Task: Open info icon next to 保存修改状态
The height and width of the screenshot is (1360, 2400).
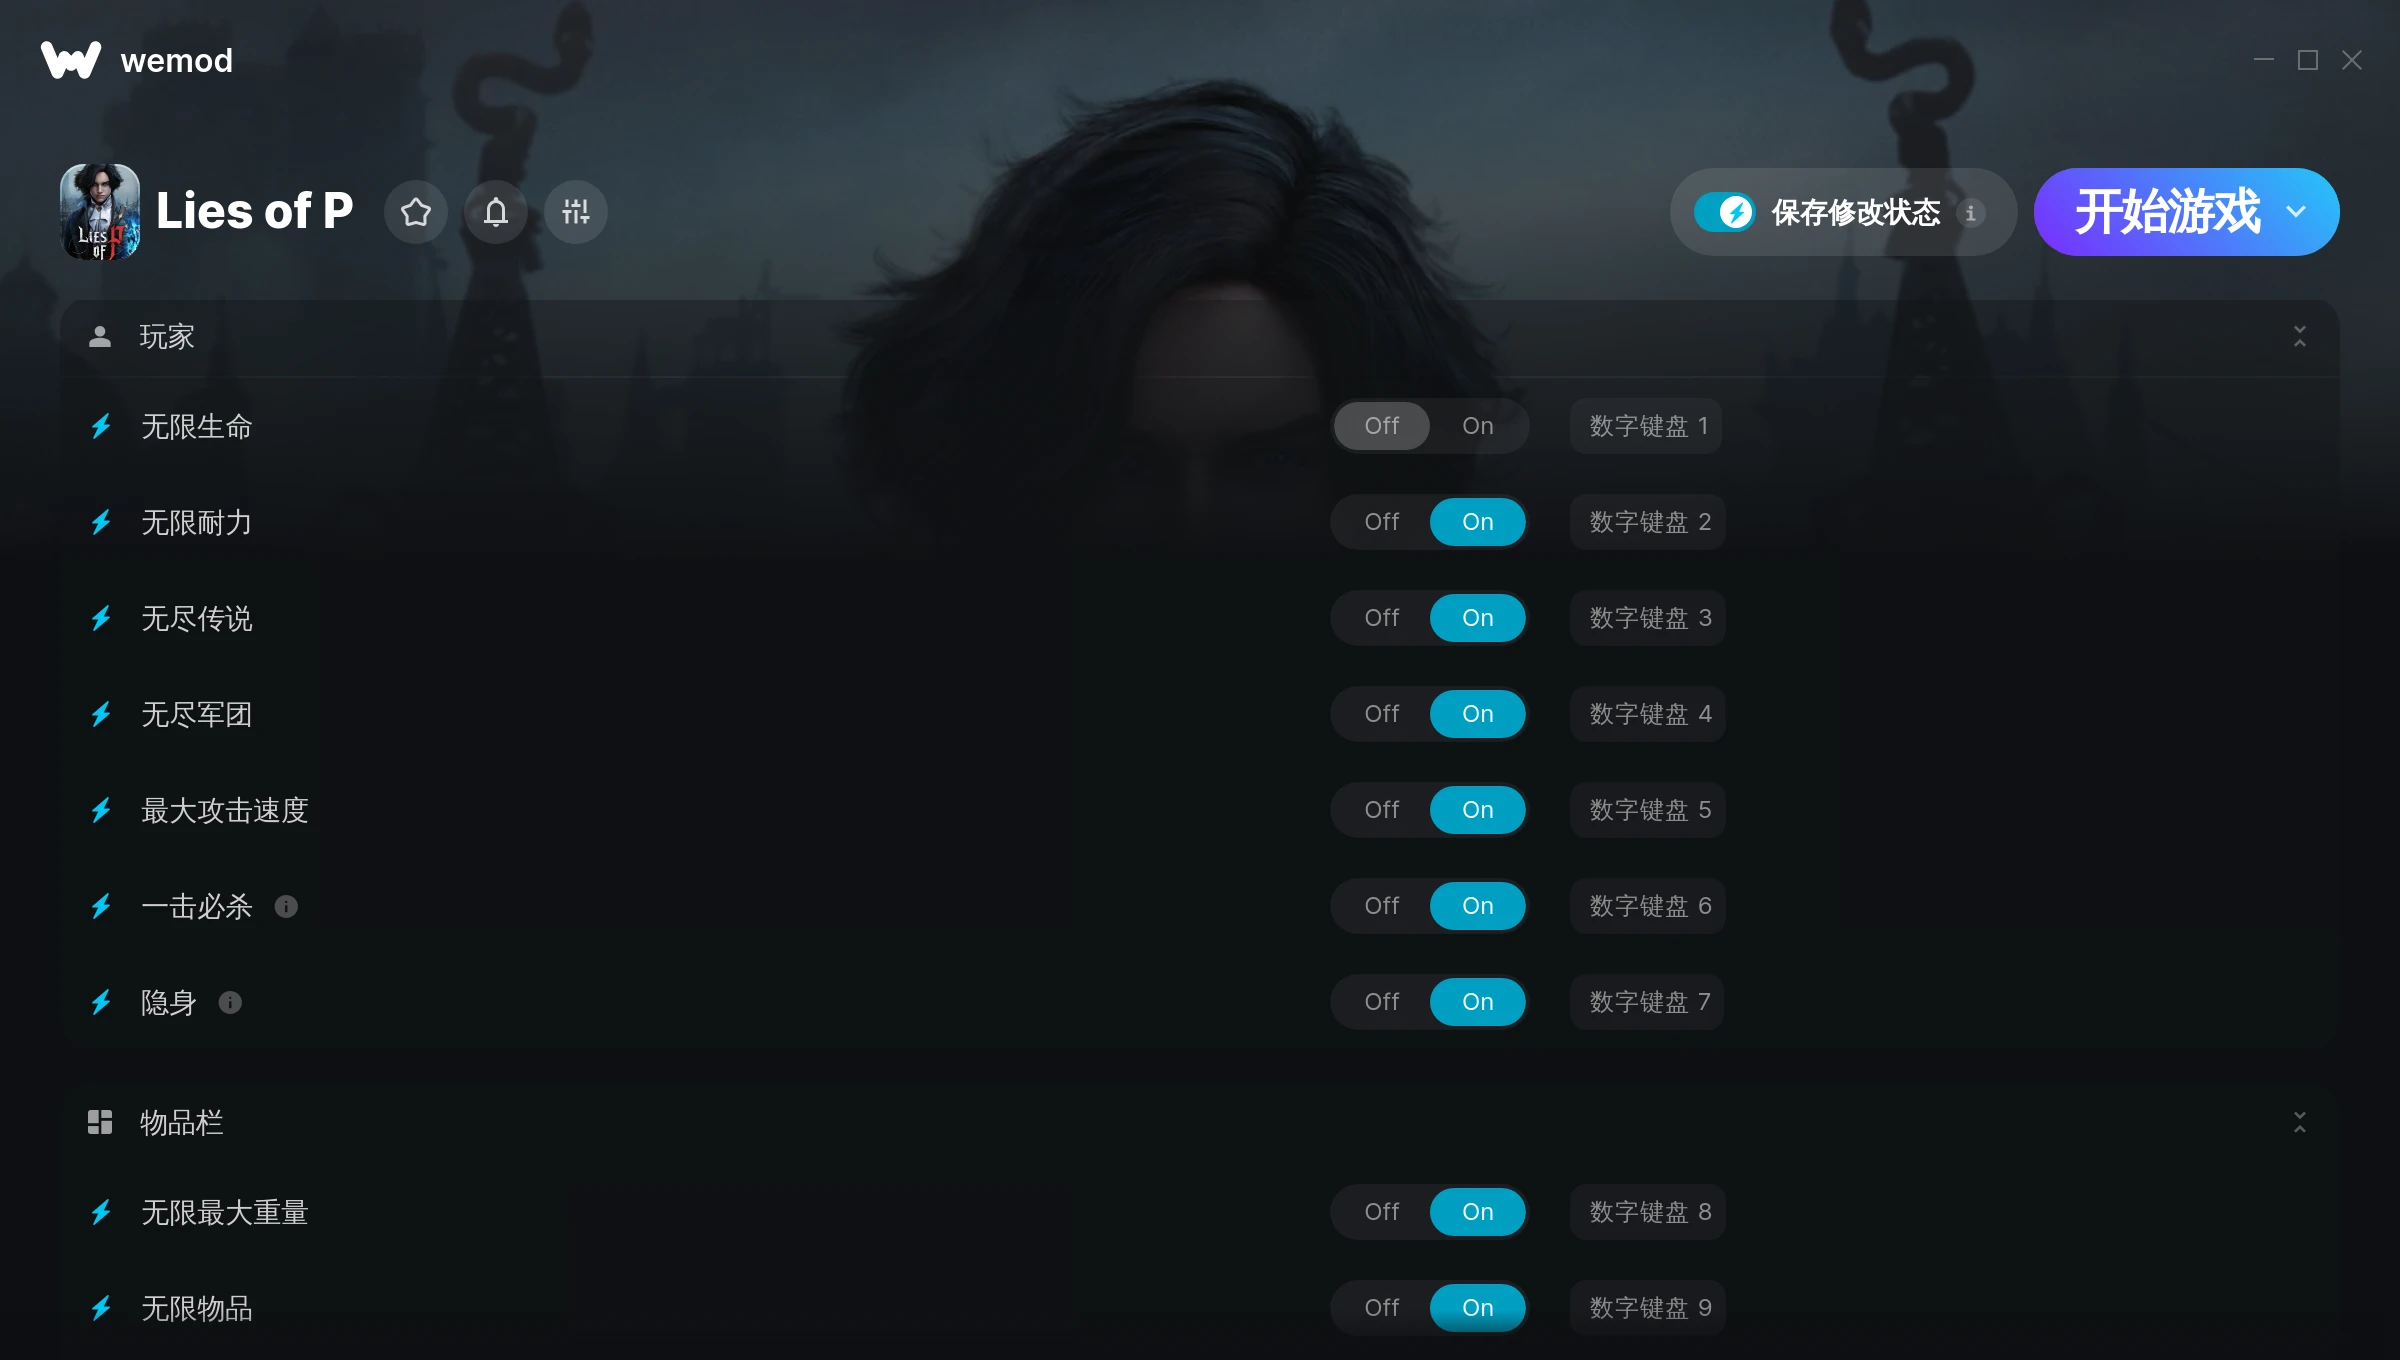Action: tap(1970, 212)
